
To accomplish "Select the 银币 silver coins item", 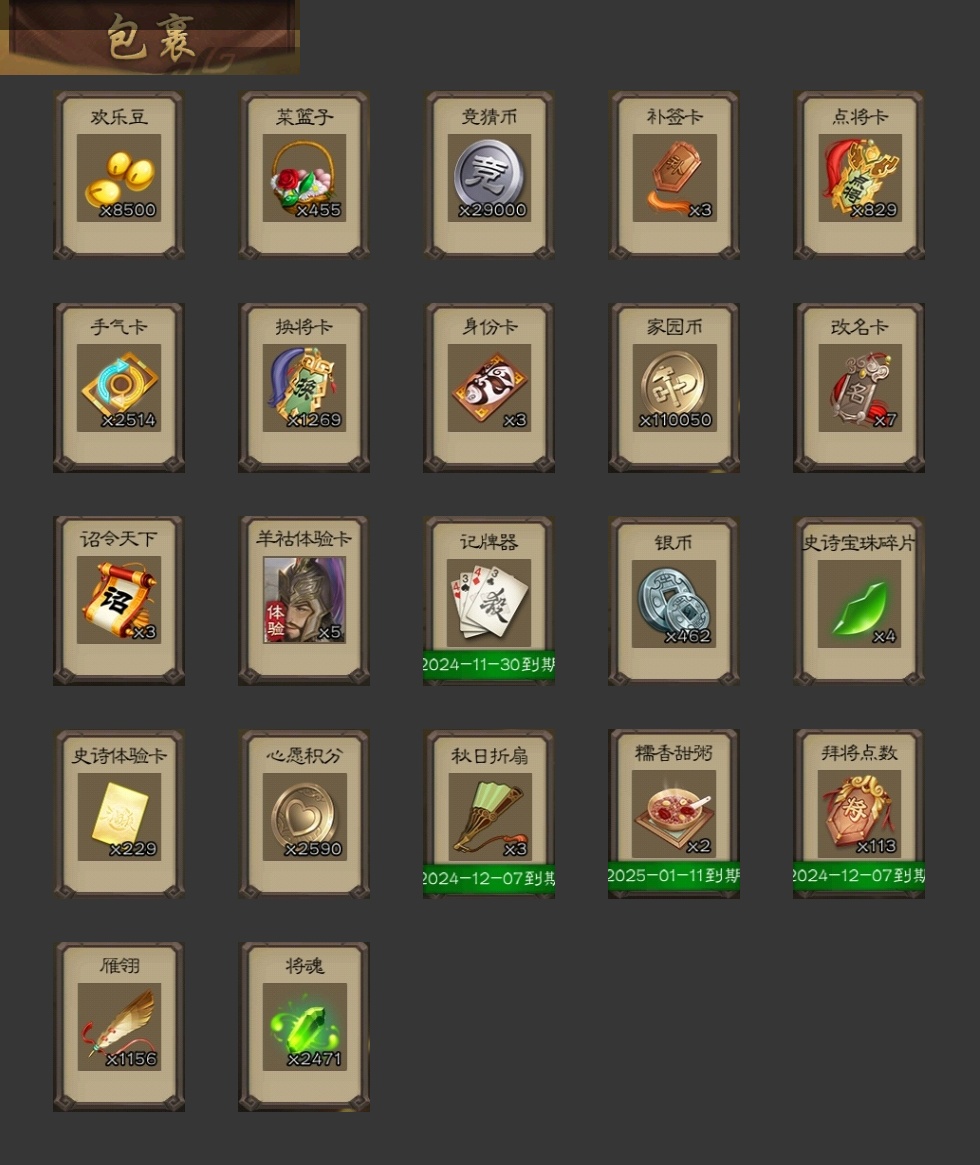I will pyautogui.click(x=674, y=601).
